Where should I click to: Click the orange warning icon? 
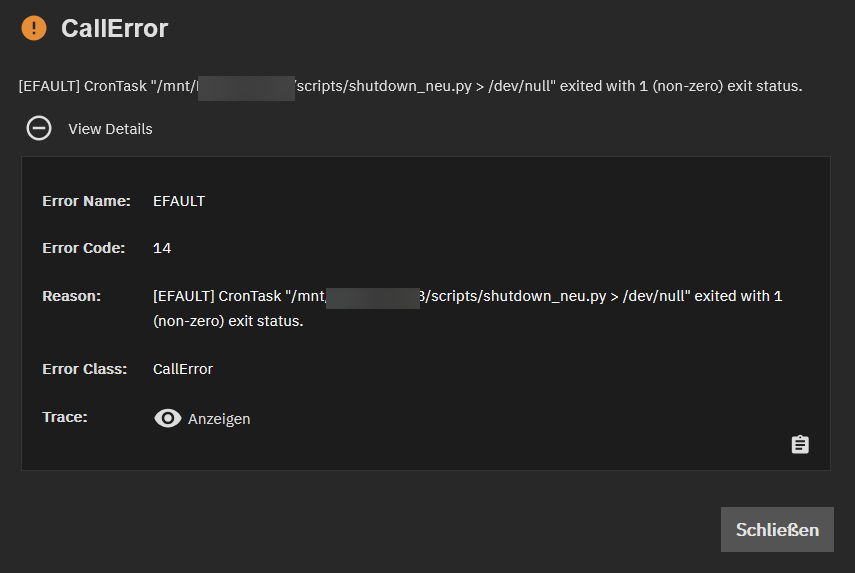[34, 28]
